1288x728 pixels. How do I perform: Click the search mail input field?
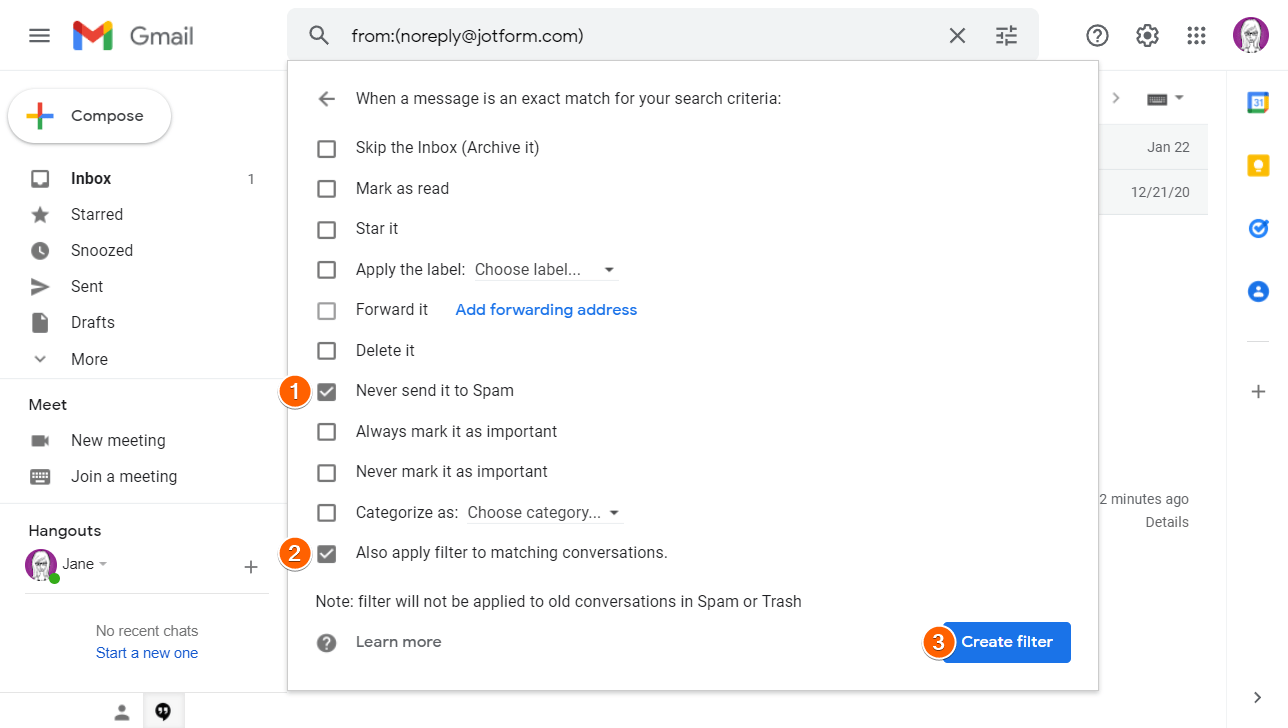[640, 36]
